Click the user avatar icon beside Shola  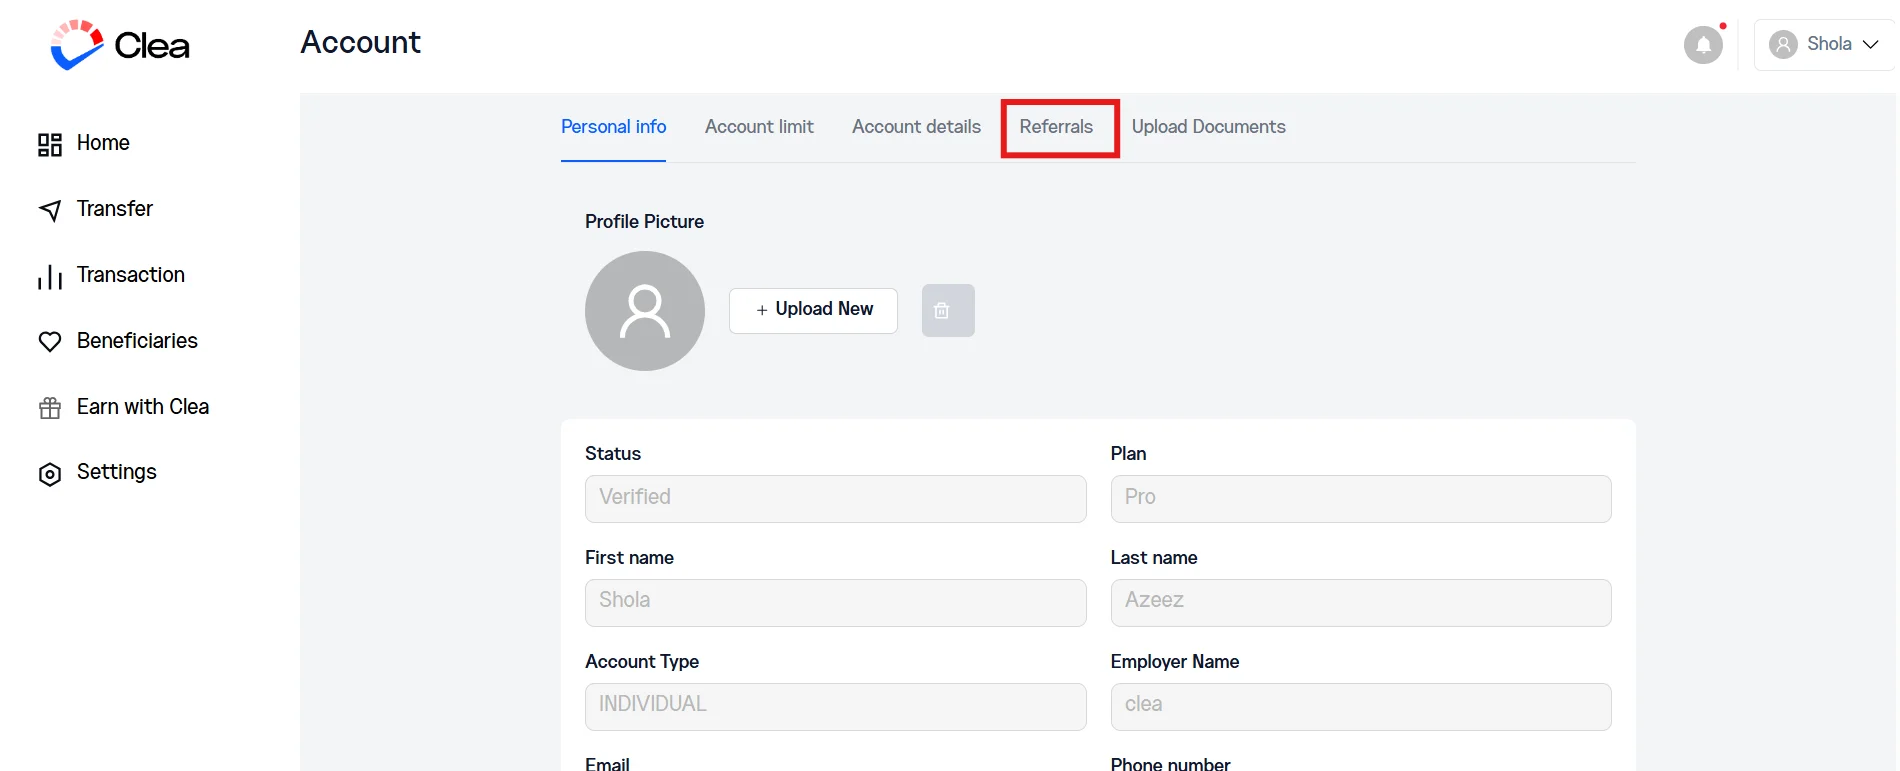tap(1783, 44)
